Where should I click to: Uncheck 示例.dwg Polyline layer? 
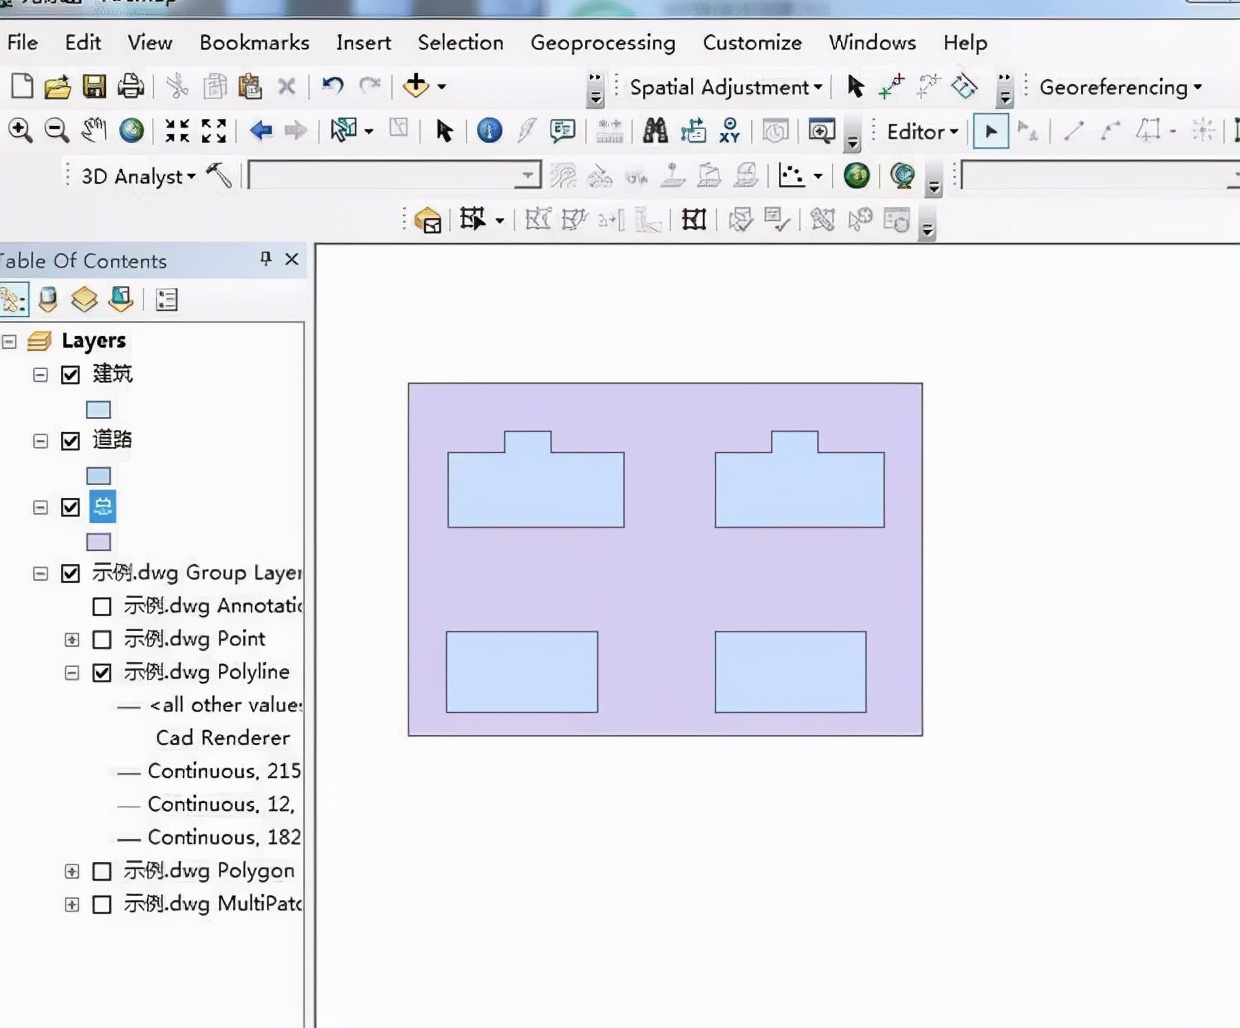point(101,672)
